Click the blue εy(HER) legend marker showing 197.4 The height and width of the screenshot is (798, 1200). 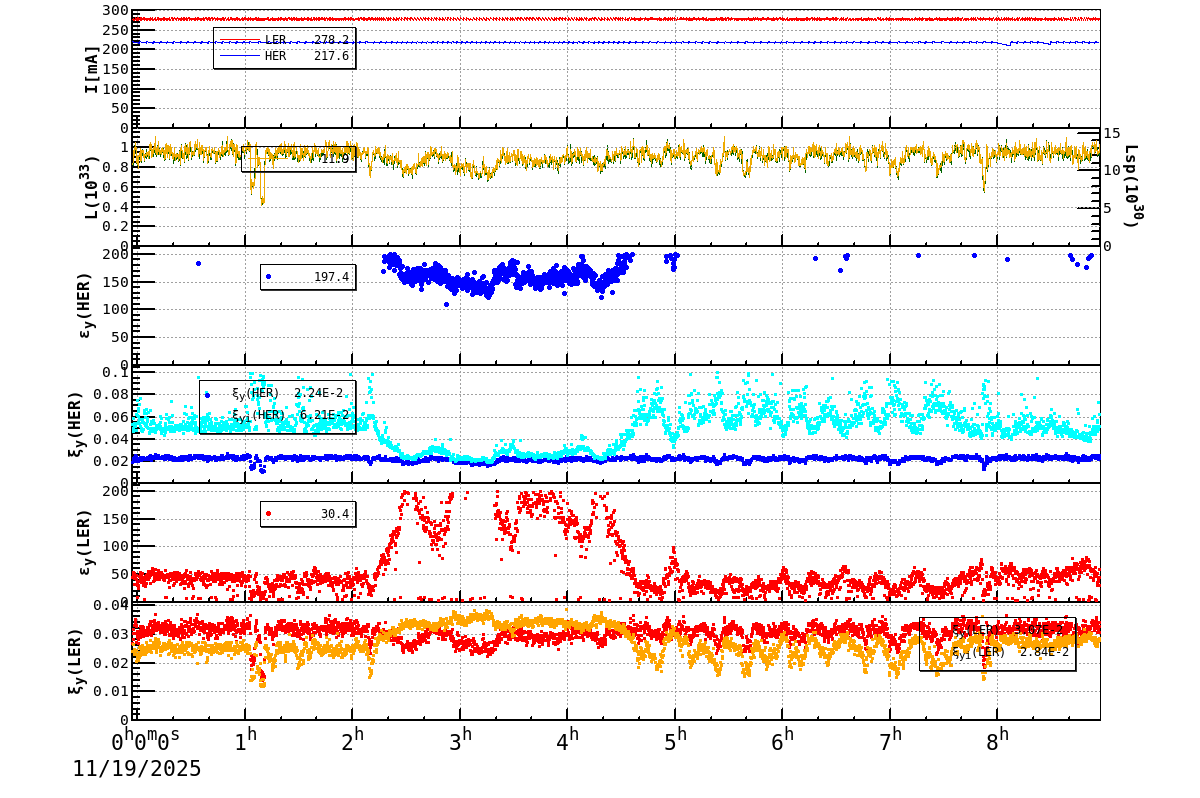coord(268,278)
